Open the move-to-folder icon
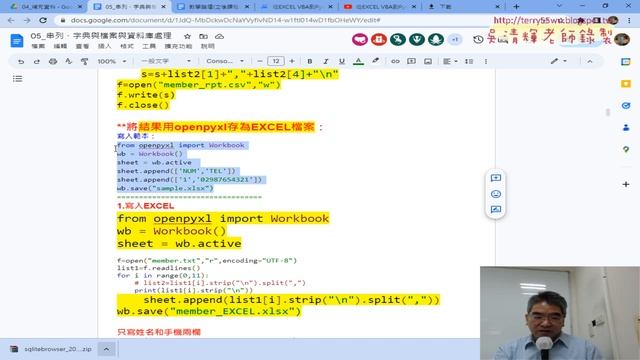640x360 pixels. point(203,36)
